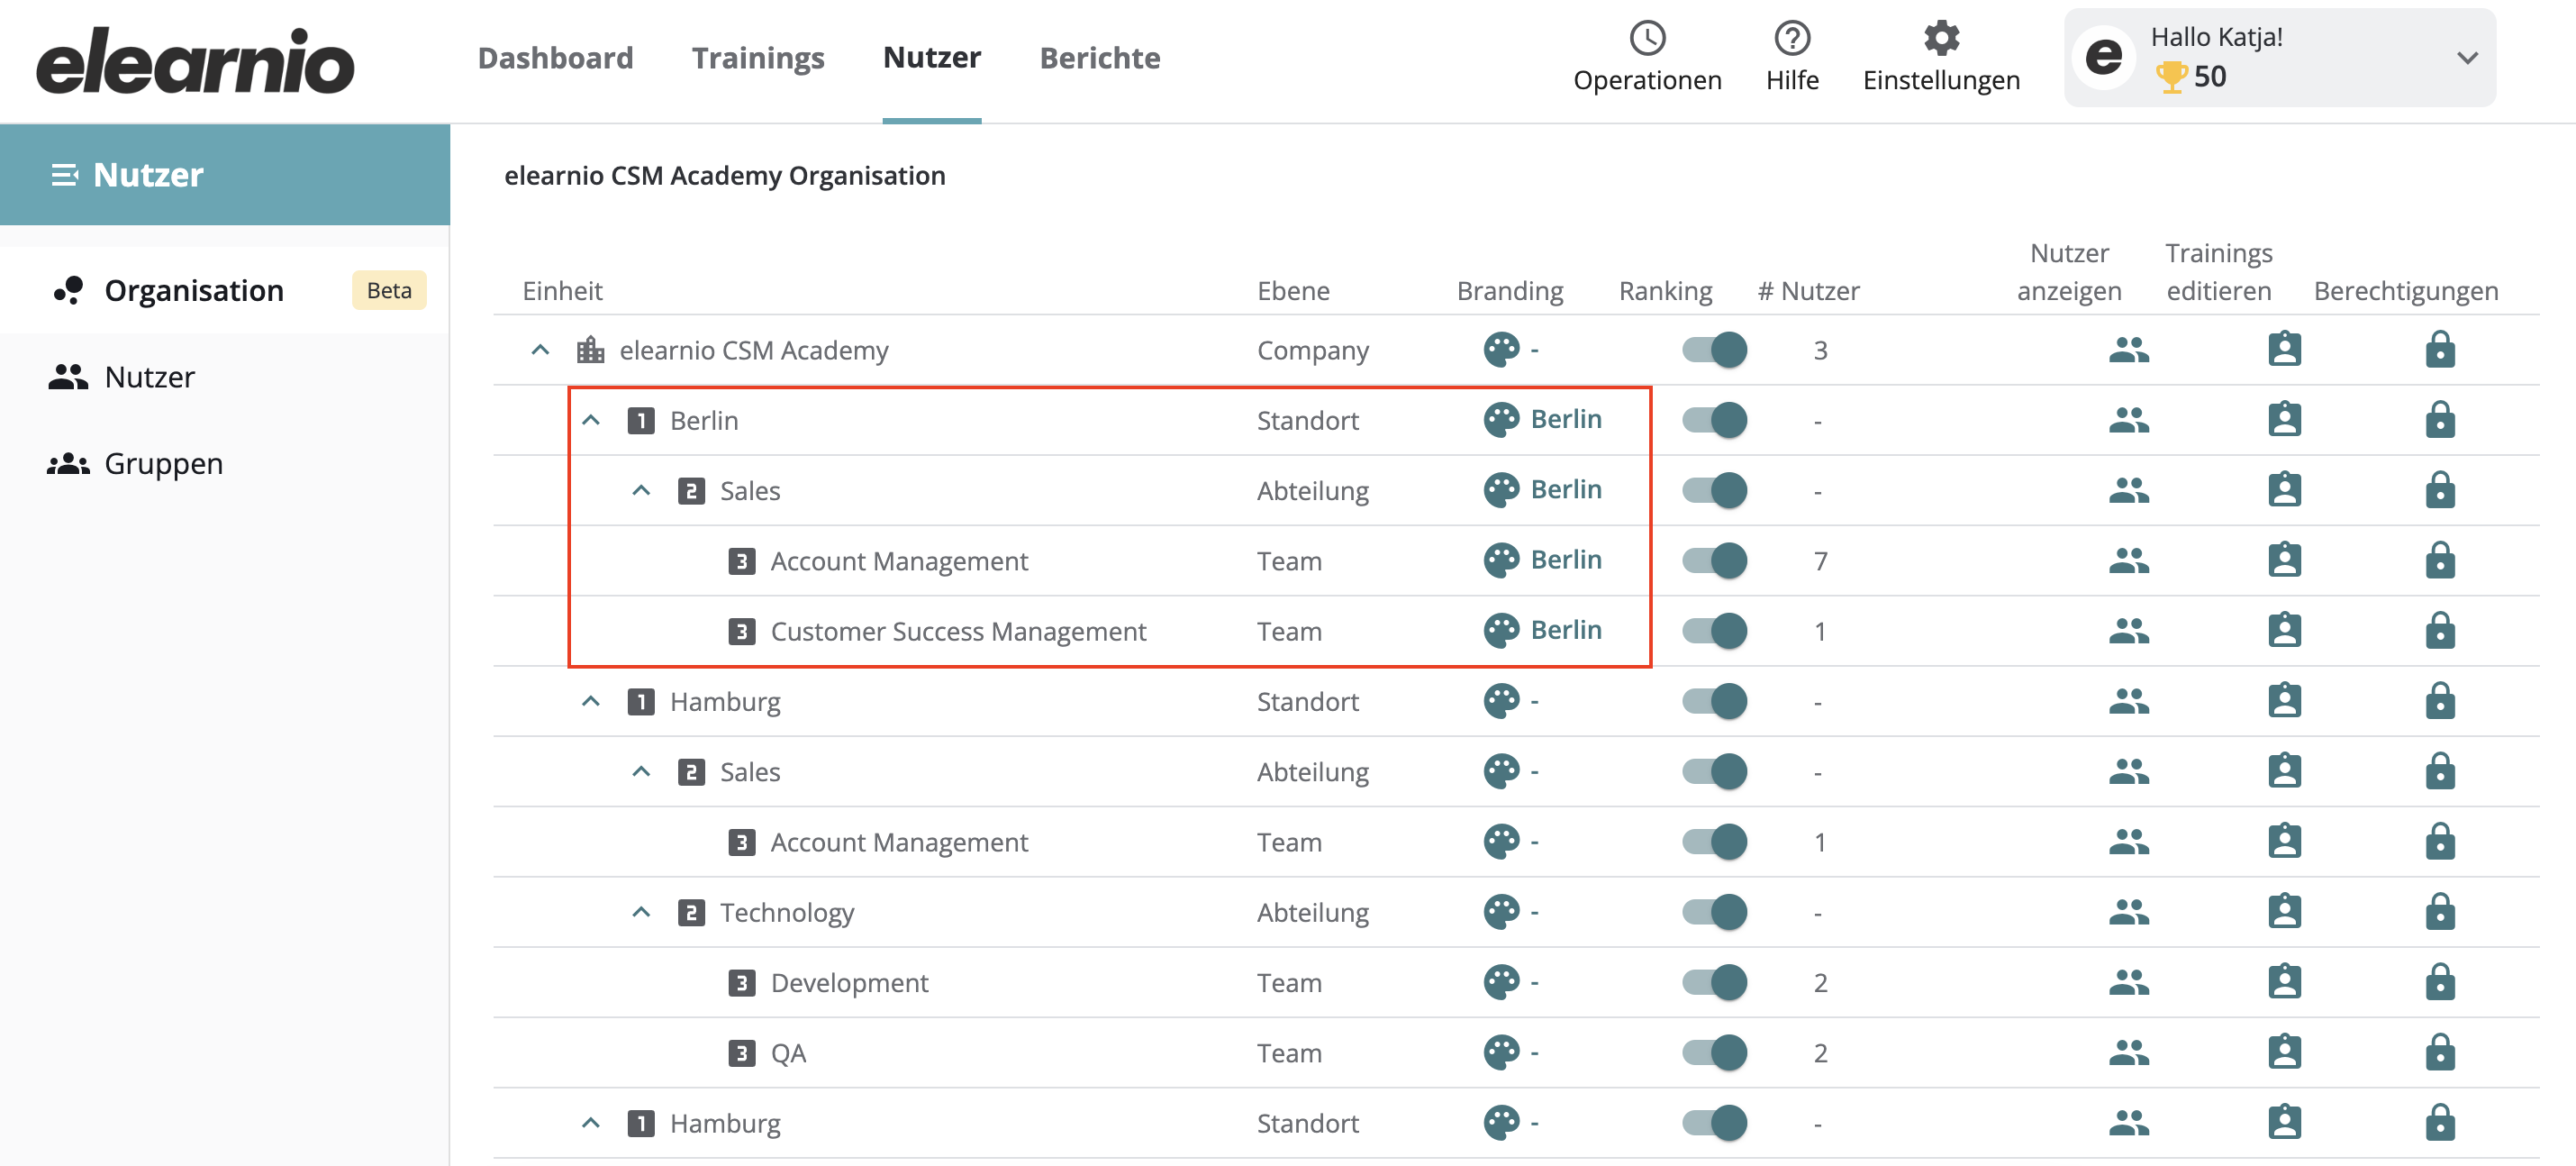Open Nutzer list in the sidebar
This screenshot has width=2576, height=1166.
(225, 377)
